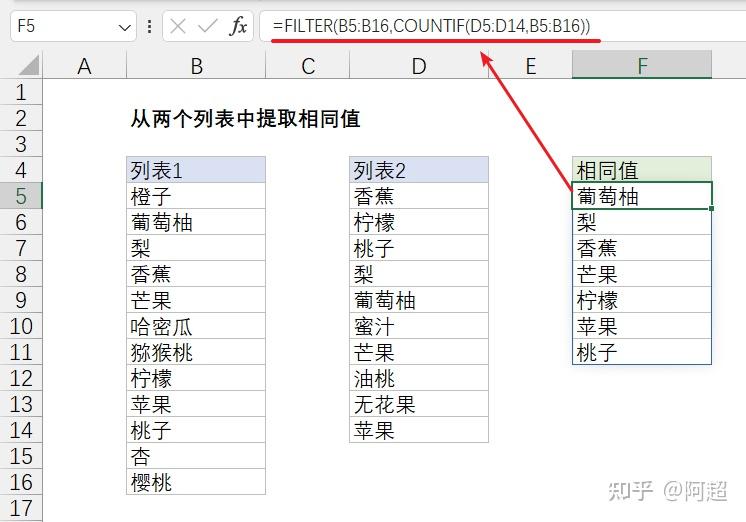Open formula bar options dots handle
The width and height of the screenshot is (746, 522).
[149, 26]
